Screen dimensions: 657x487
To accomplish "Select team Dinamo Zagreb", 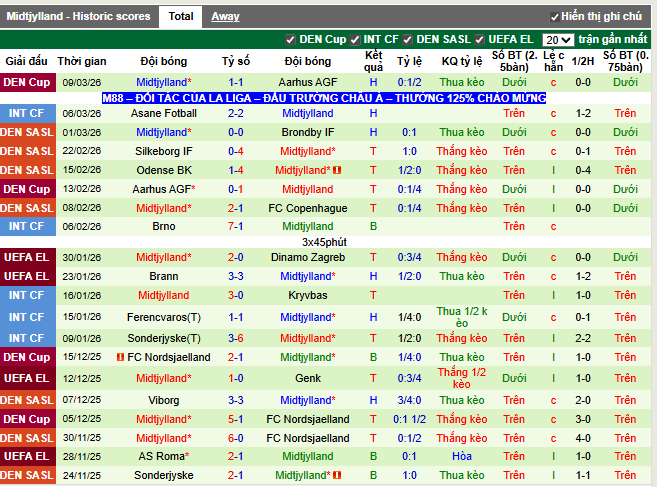I will click(308, 257).
